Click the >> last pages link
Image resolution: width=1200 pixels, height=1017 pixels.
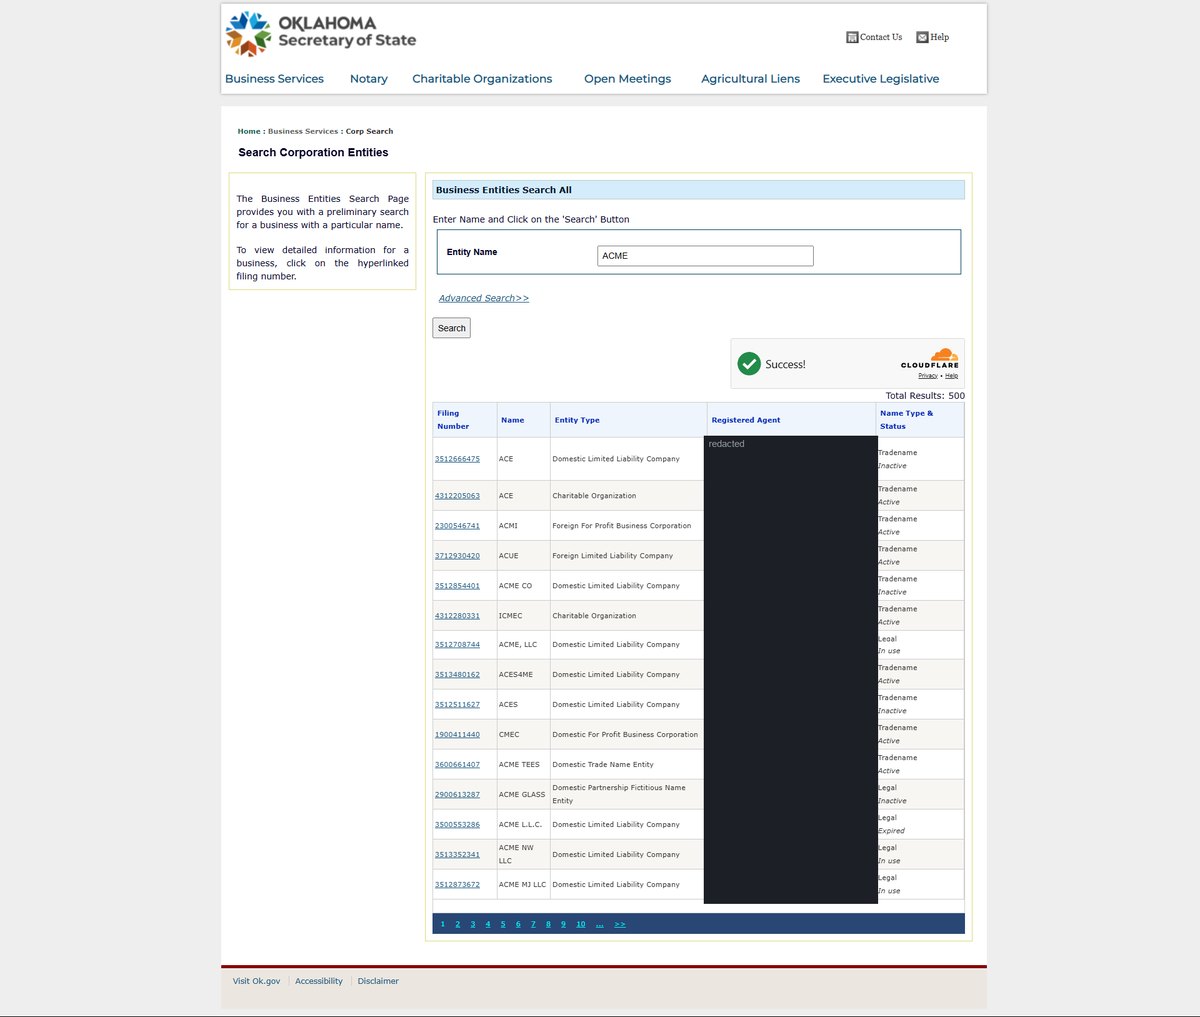[x=620, y=924]
